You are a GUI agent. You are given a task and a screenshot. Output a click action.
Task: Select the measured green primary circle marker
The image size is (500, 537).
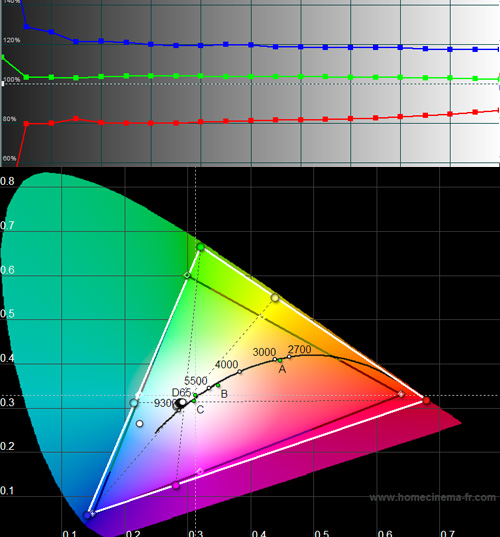coord(200,247)
